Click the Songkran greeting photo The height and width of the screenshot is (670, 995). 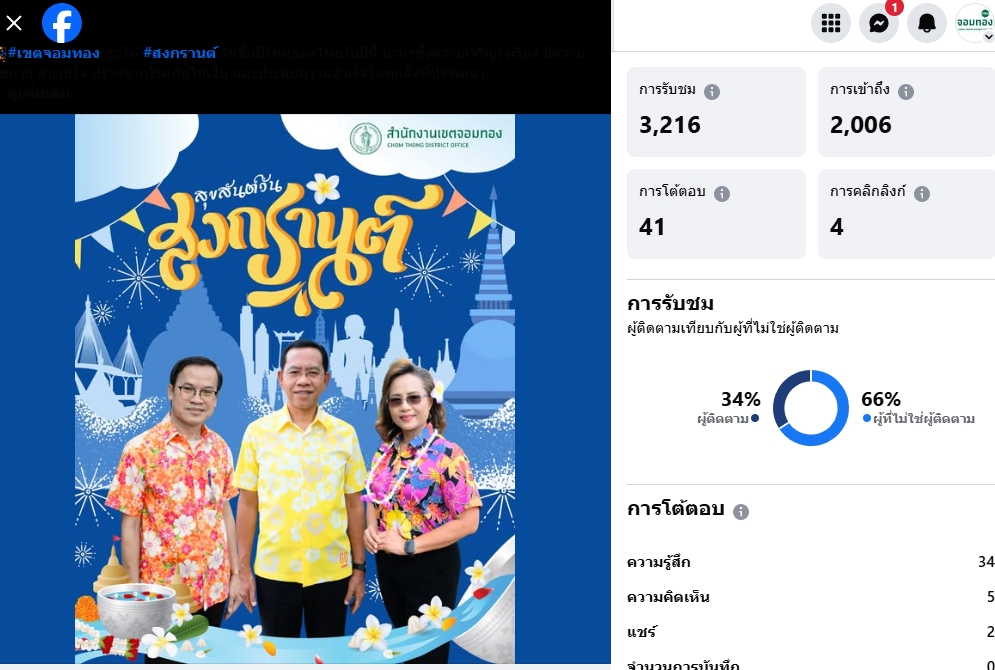coord(295,388)
